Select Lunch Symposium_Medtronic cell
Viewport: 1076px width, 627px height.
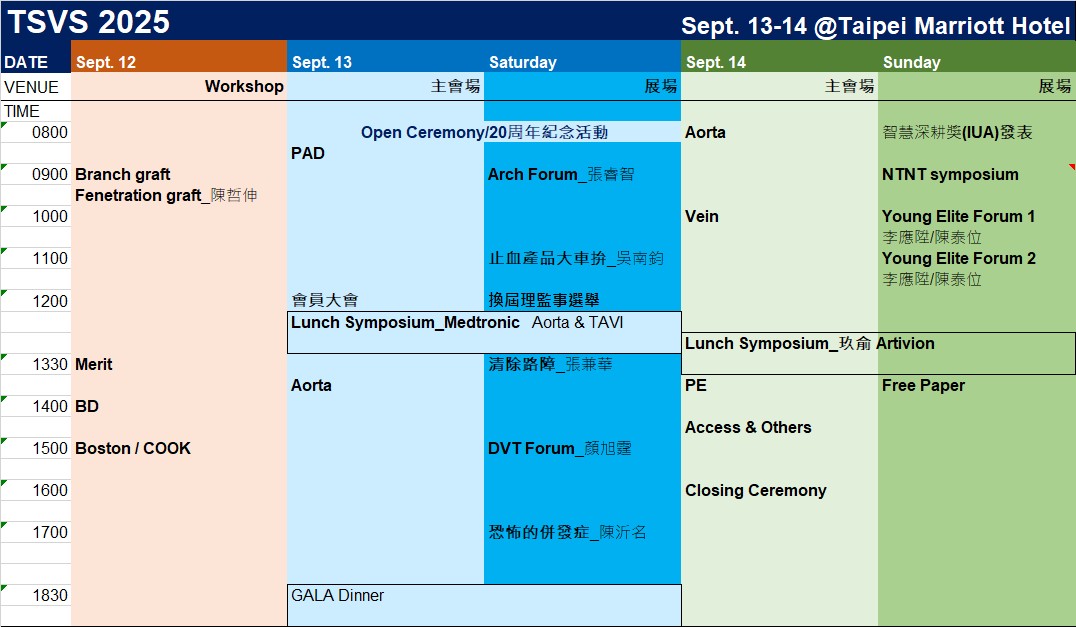click(484, 333)
